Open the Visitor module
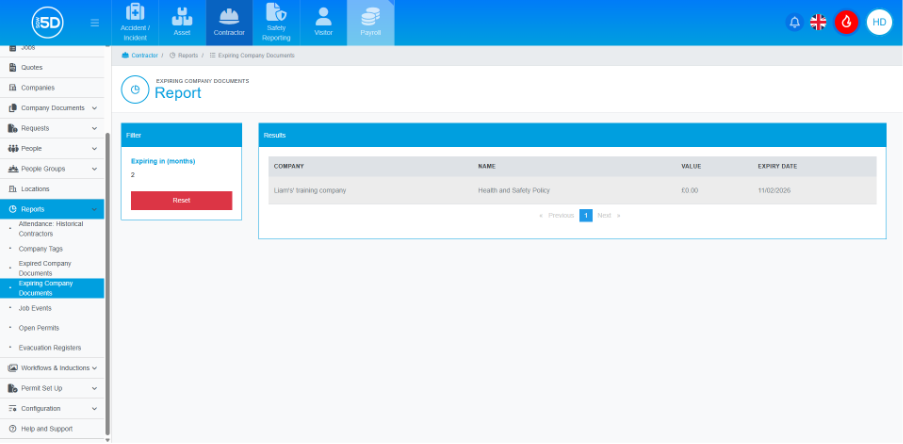This screenshot has width=903, height=444. 323,22
